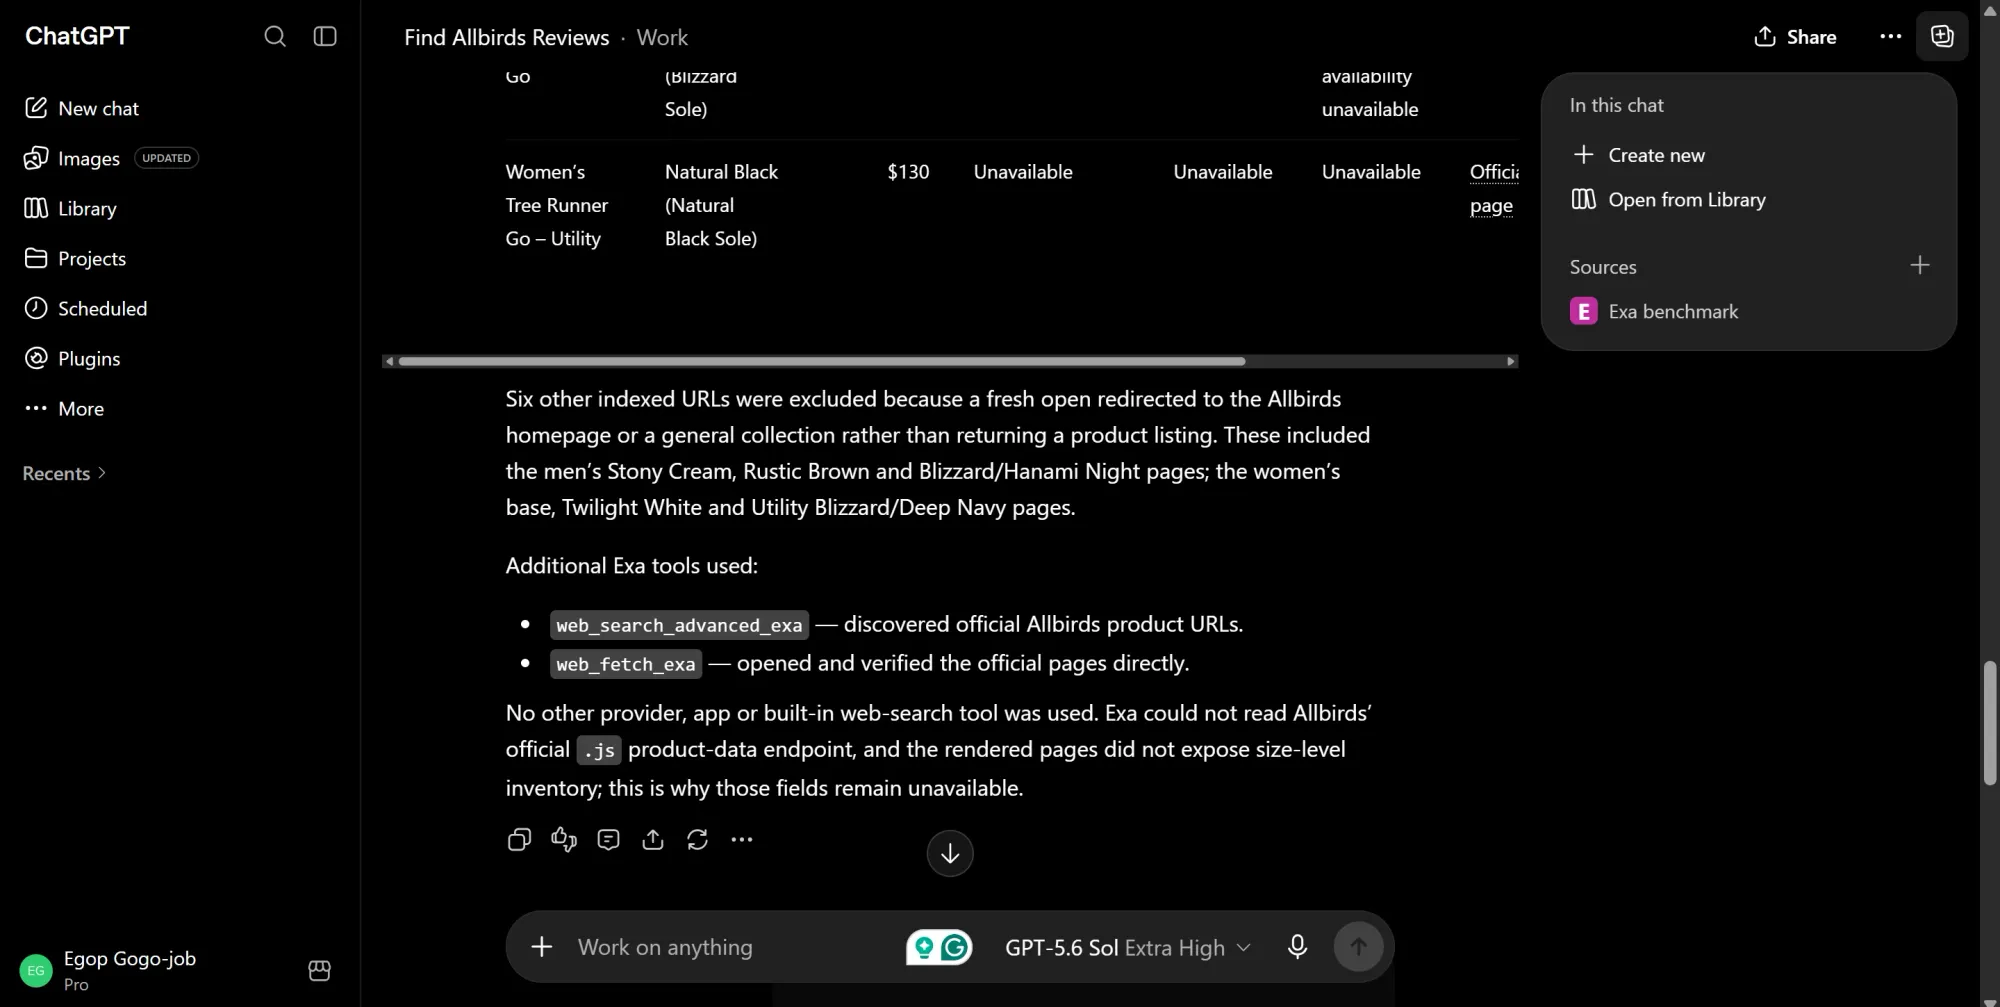Image resolution: width=2000 pixels, height=1007 pixels.
Task: Expand the Recents chats section
Action: [64, 473]
